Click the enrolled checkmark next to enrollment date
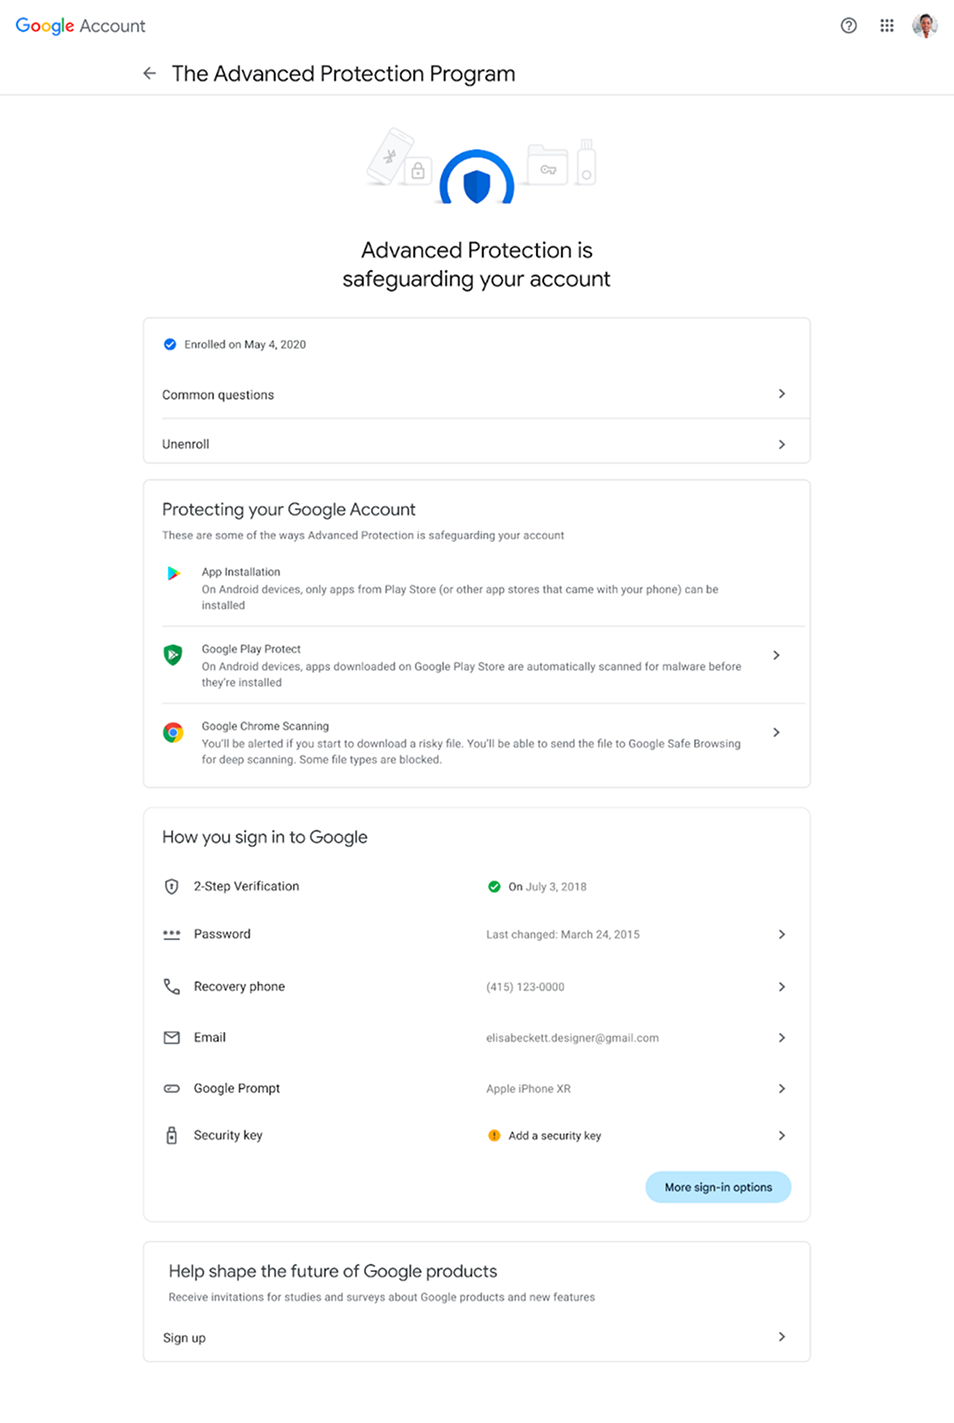This screenshot has width=954, height=1423. [x=170, y=344]
